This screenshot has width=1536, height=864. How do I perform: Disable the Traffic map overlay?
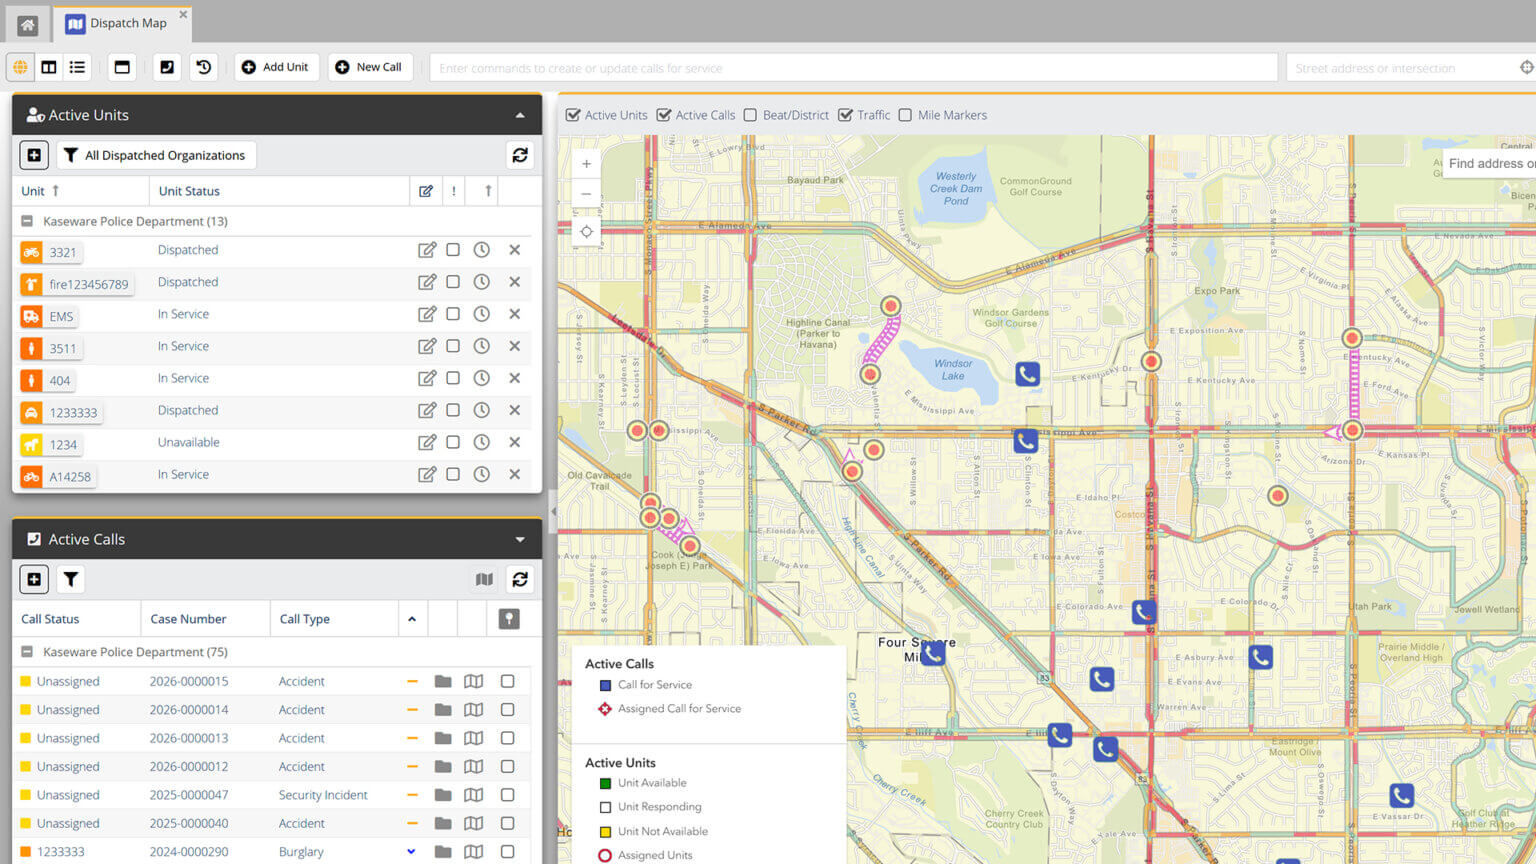click(x=846, y=115)
